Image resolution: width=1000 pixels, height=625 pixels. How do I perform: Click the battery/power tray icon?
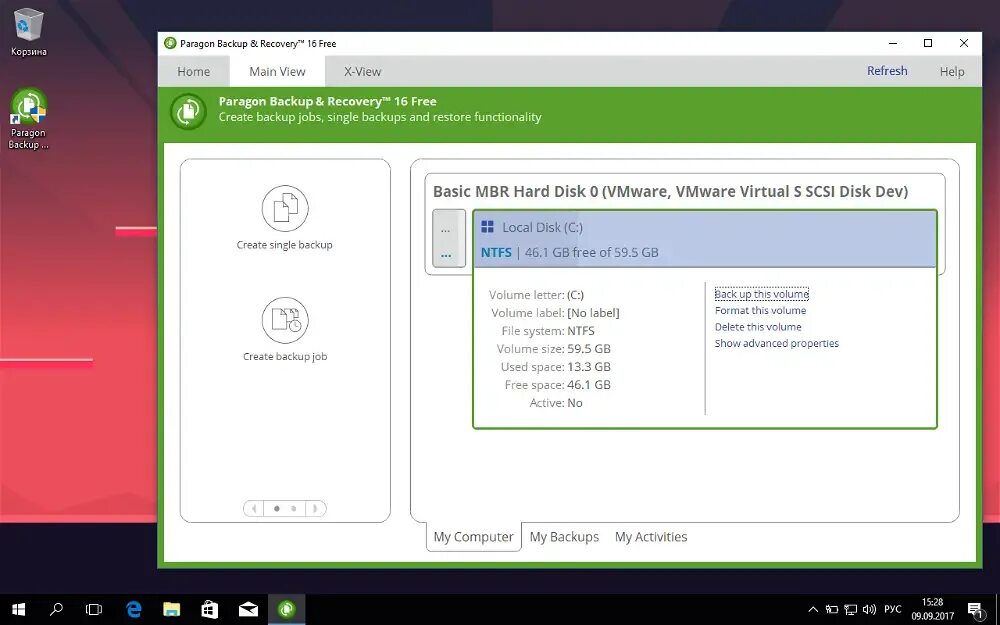(x=832, y=610)
